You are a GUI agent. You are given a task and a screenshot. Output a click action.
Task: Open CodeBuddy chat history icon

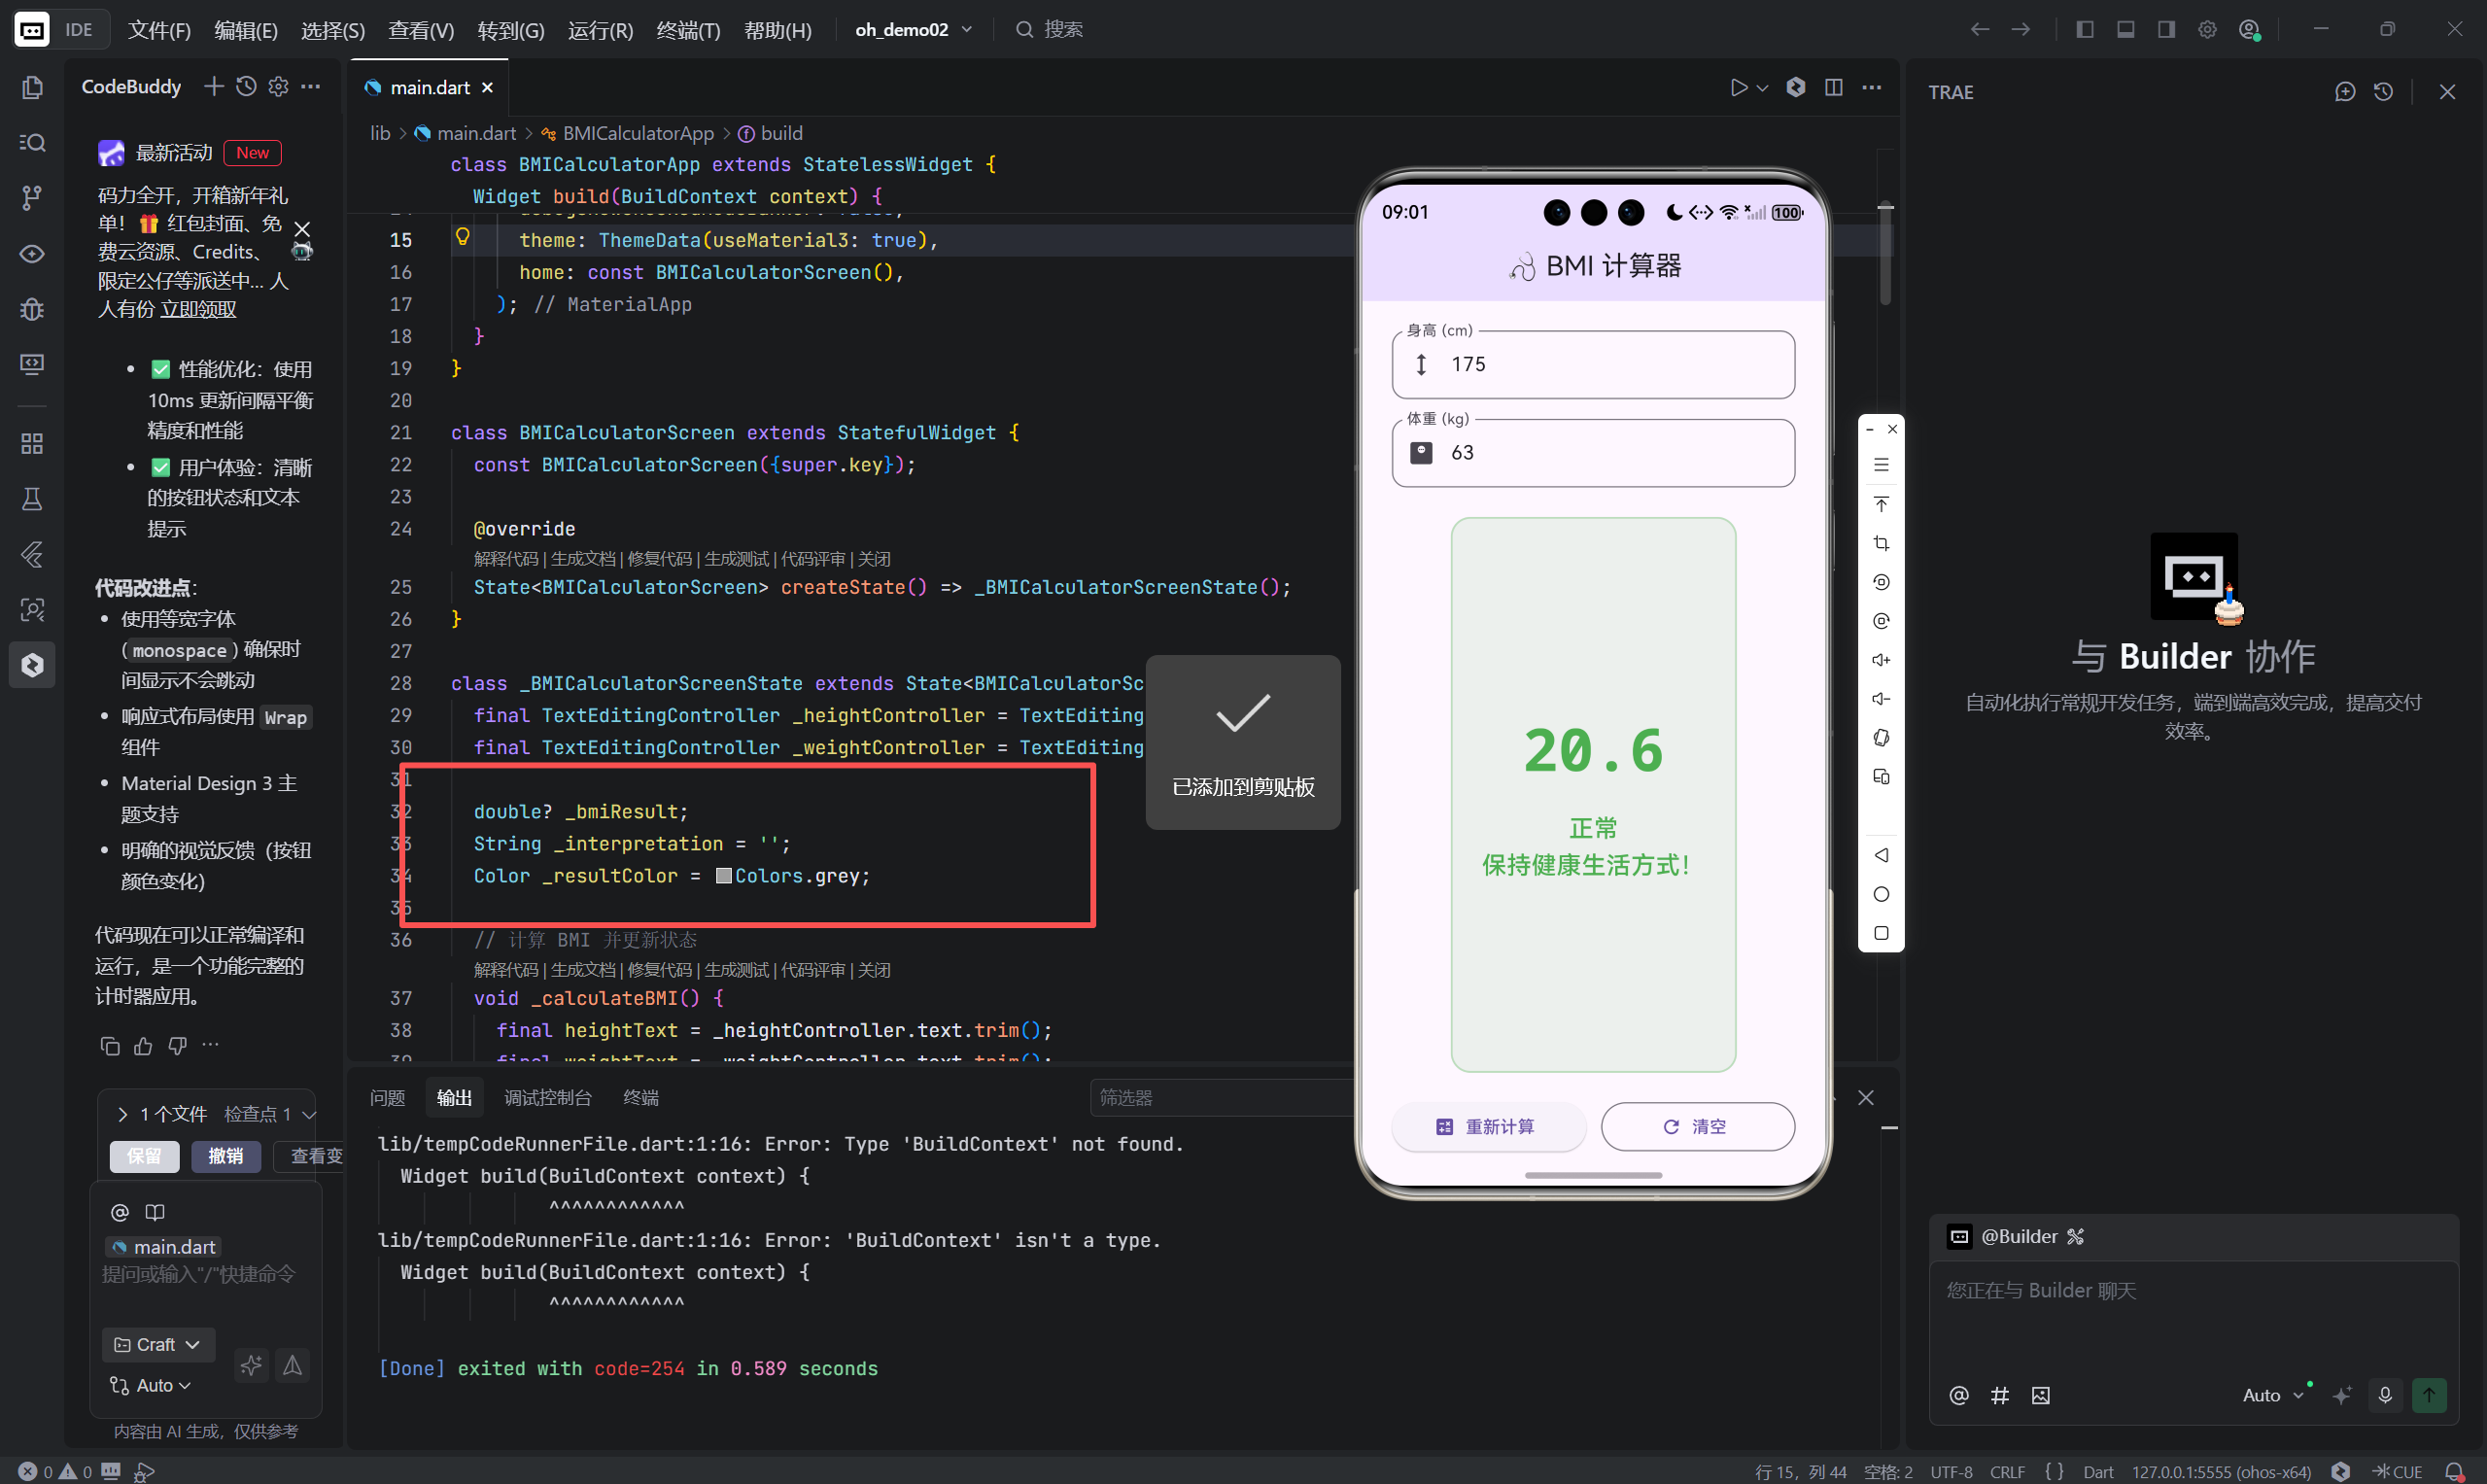[x=246, y=87]
